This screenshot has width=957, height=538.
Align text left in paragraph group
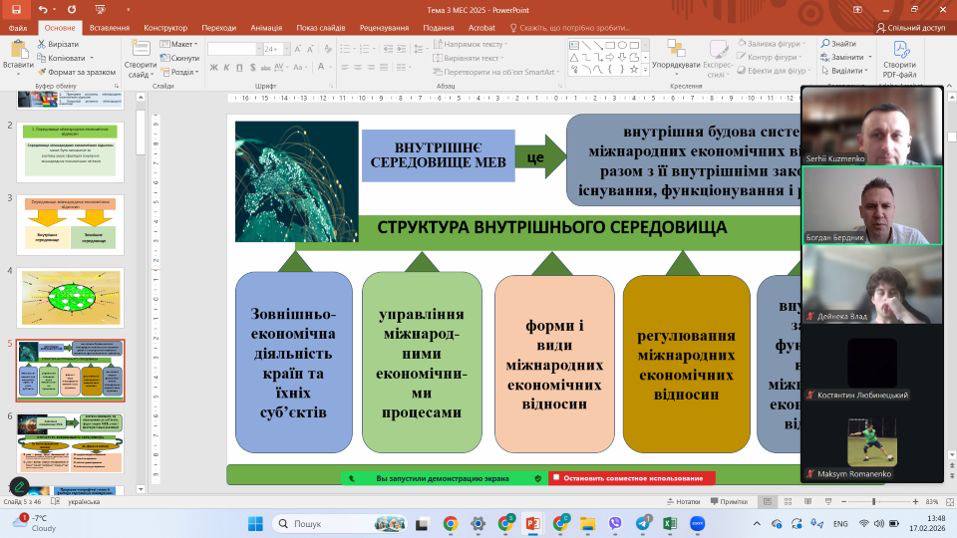pyautogui.click(x=345, y=67)
